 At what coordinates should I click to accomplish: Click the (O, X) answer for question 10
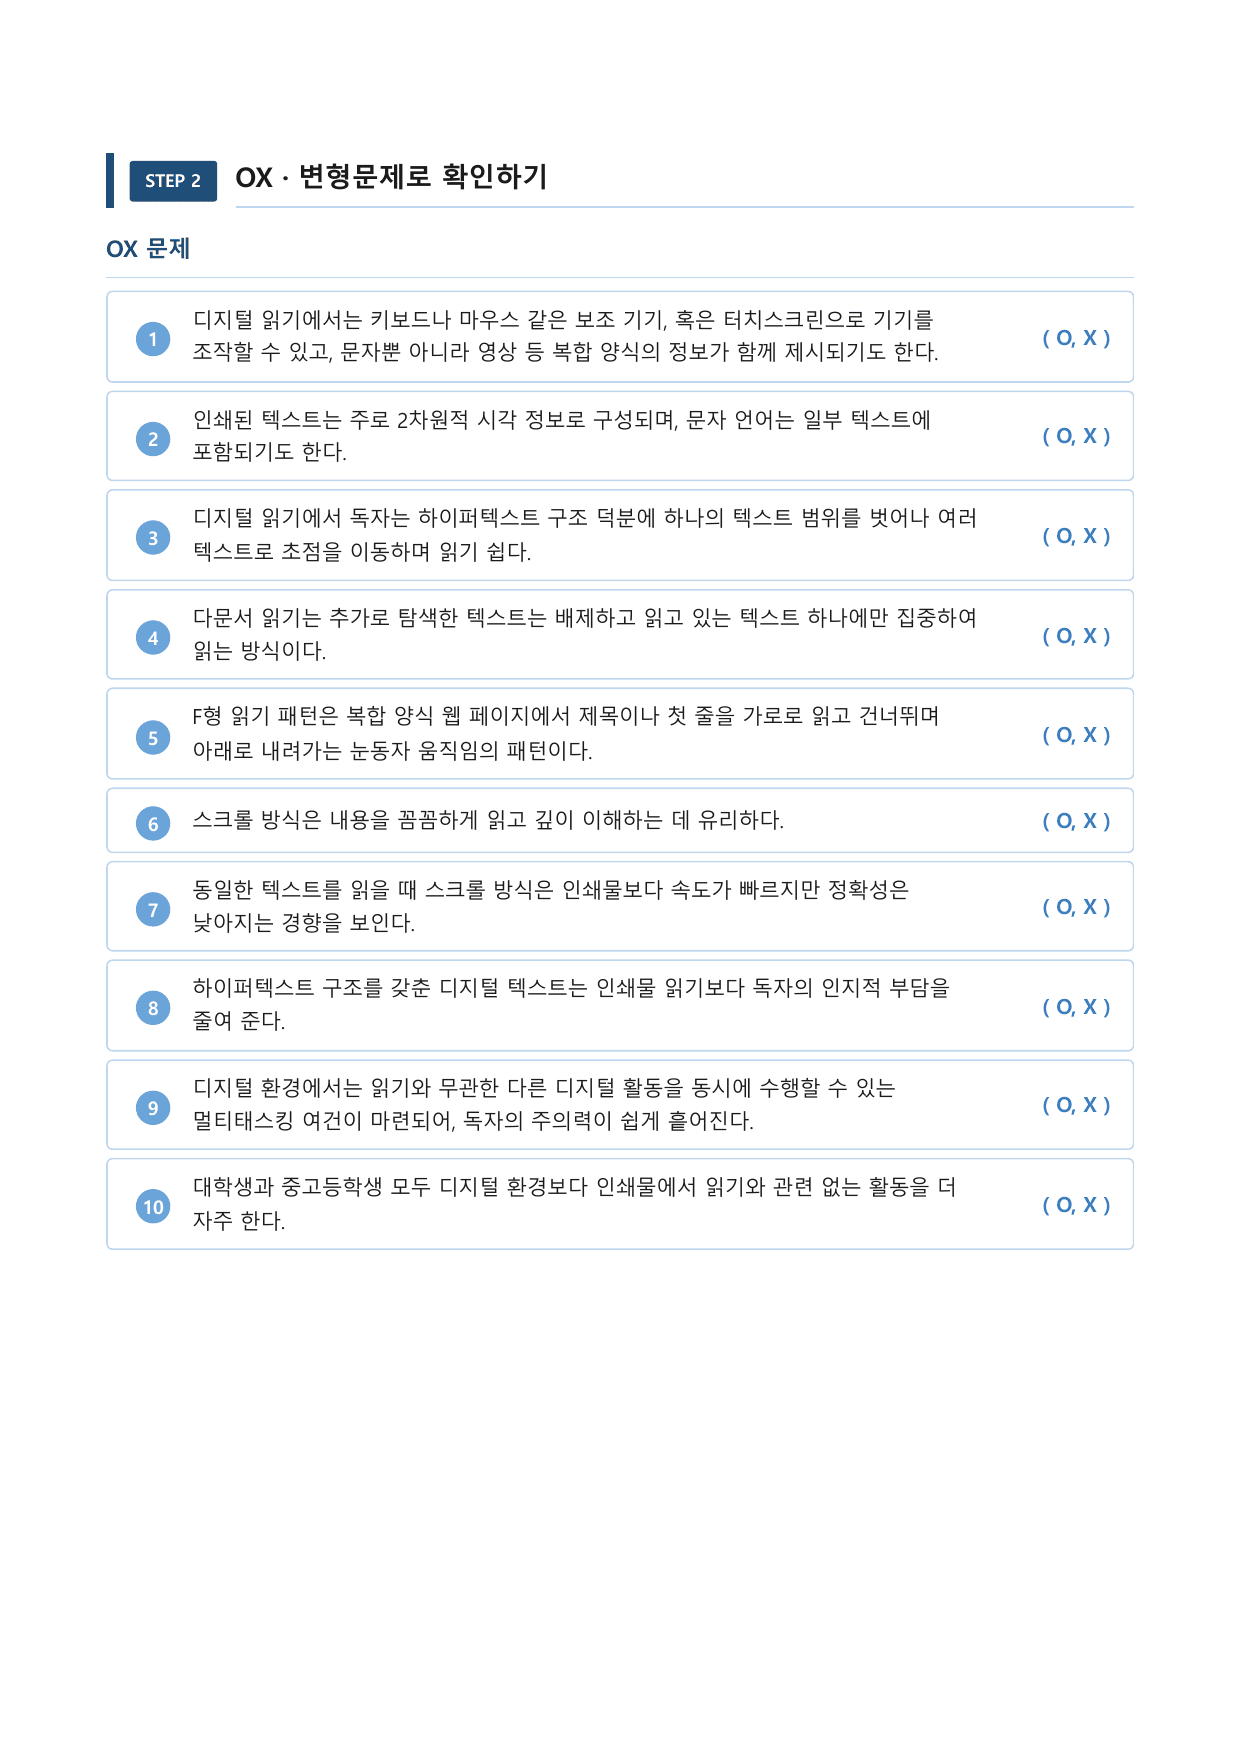click(x=1076, y=1205)
